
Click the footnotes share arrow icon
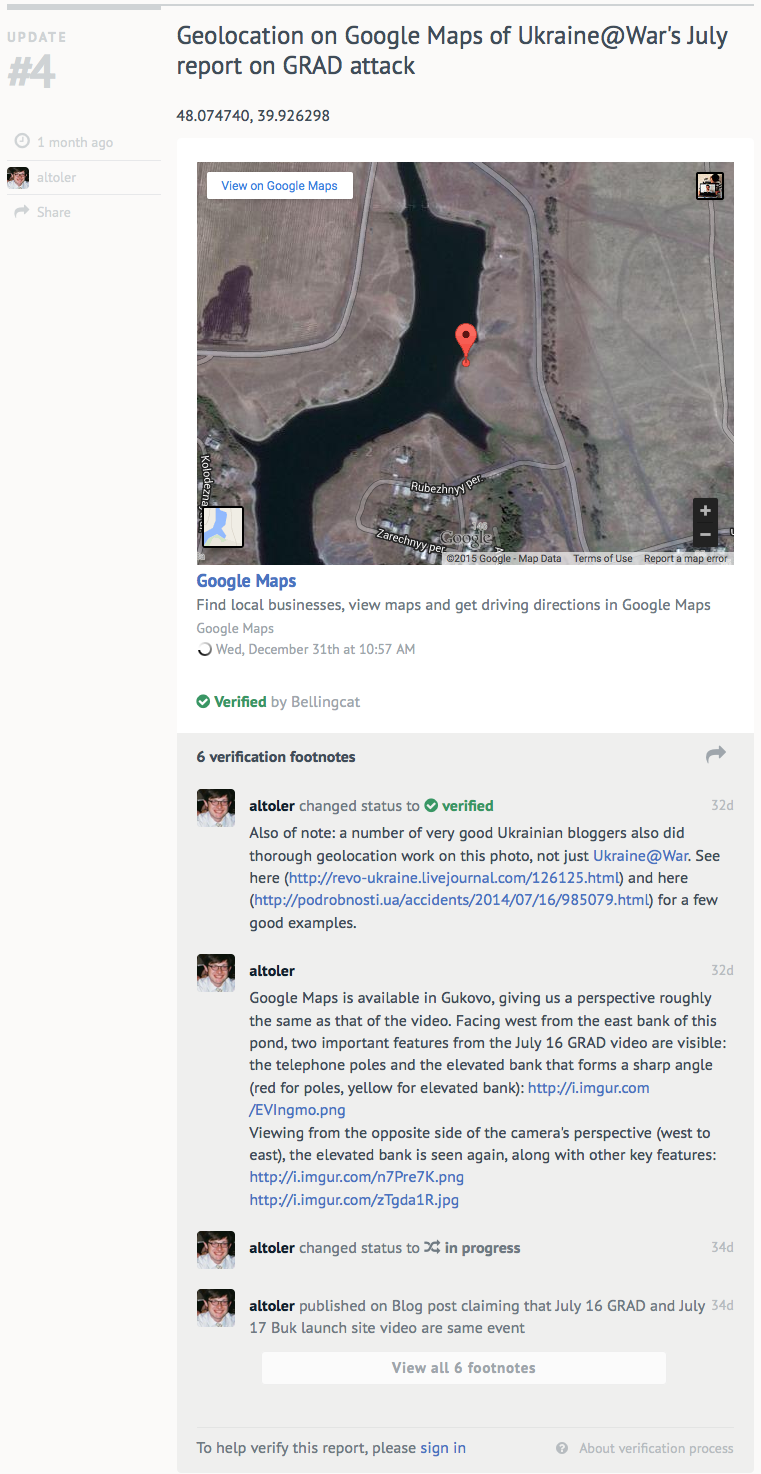(715, 755)
